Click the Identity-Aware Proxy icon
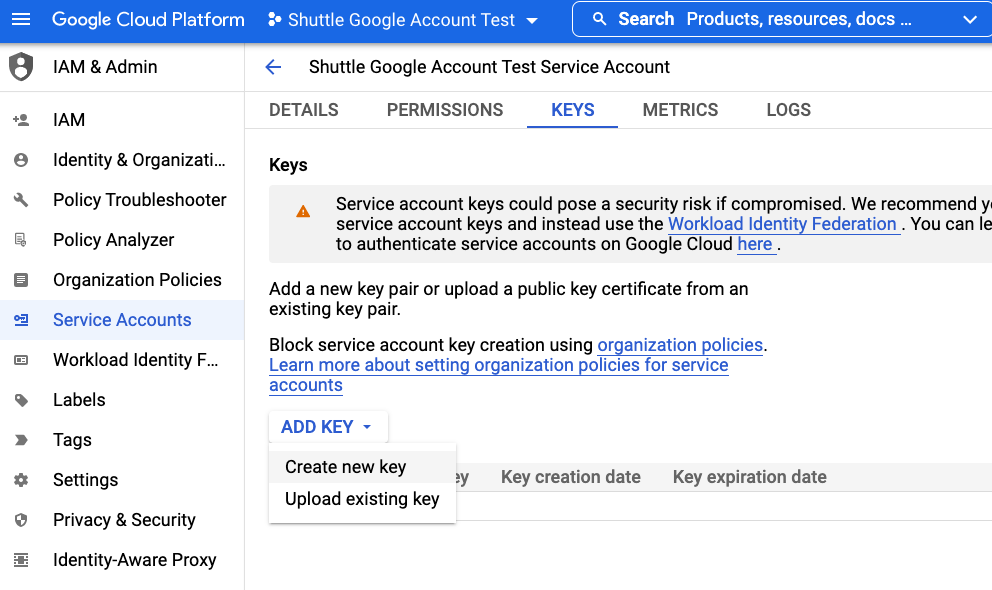This screenshot has width=992, height=590. (x=21, y=560)
